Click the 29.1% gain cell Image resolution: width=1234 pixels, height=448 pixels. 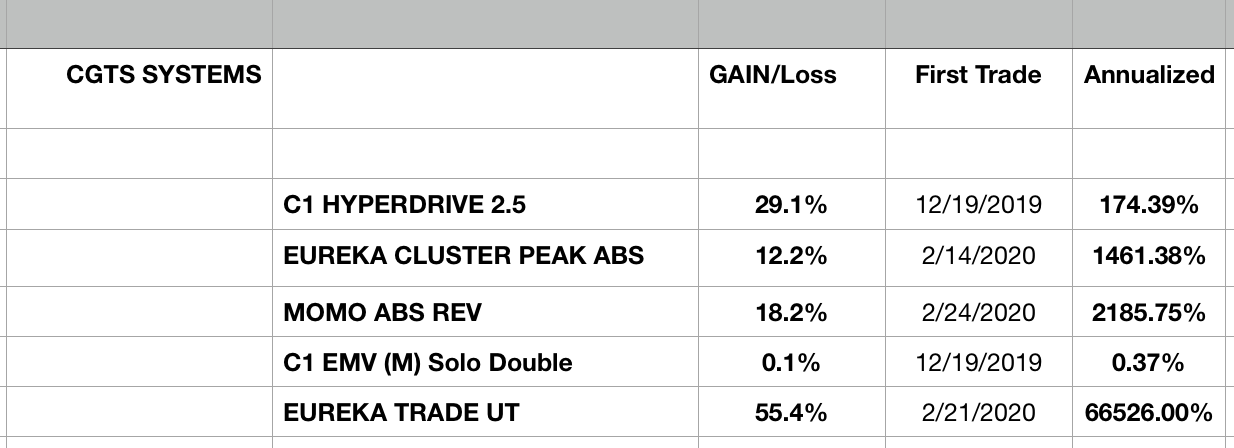pyautogui.click(x=790, y=206)
